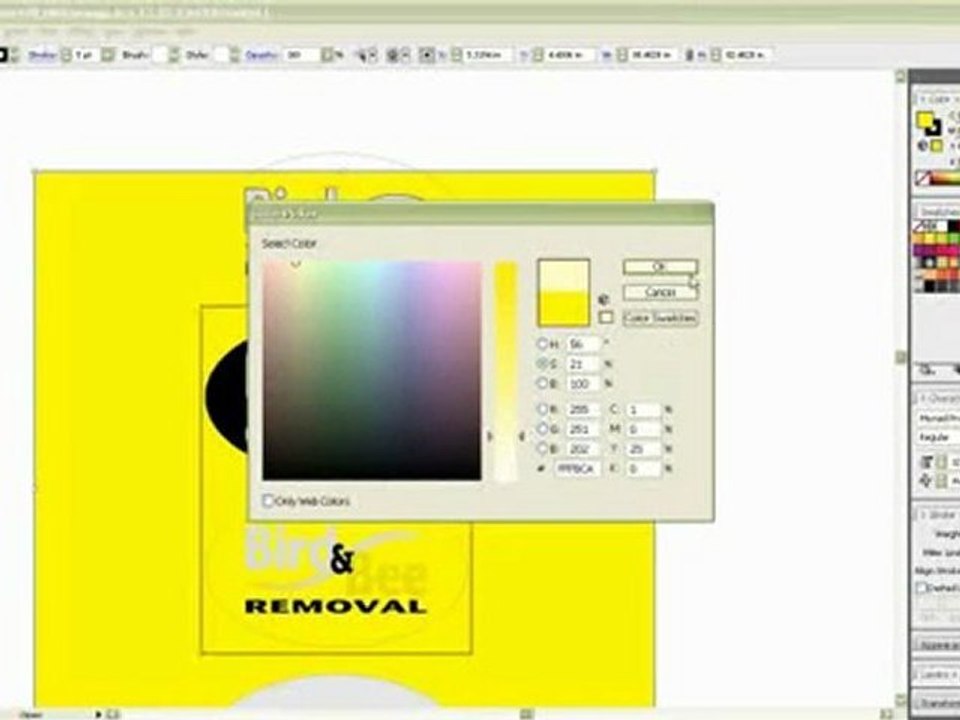Click the yellow Y percentage field
The image size is (960, 720).
(x=644, y=449)
